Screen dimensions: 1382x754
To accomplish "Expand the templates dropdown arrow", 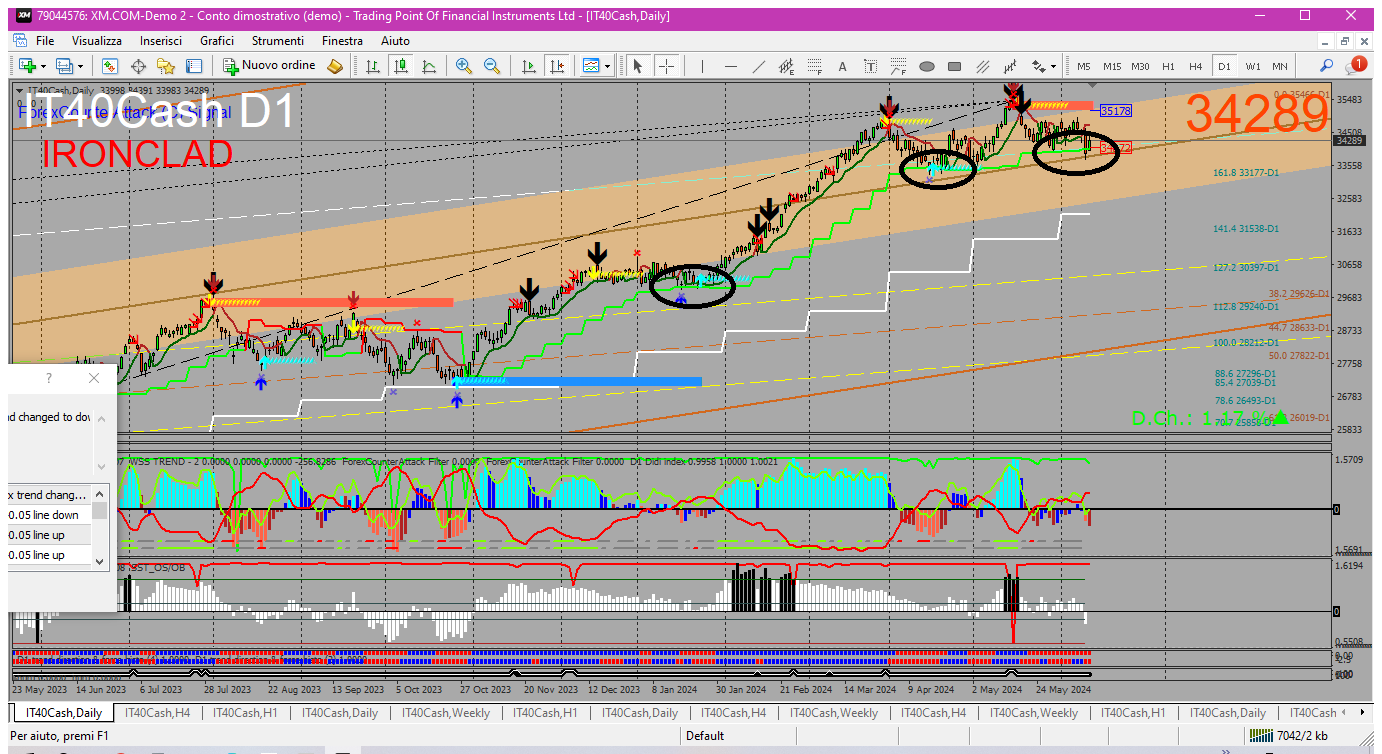I will point(609,66).
